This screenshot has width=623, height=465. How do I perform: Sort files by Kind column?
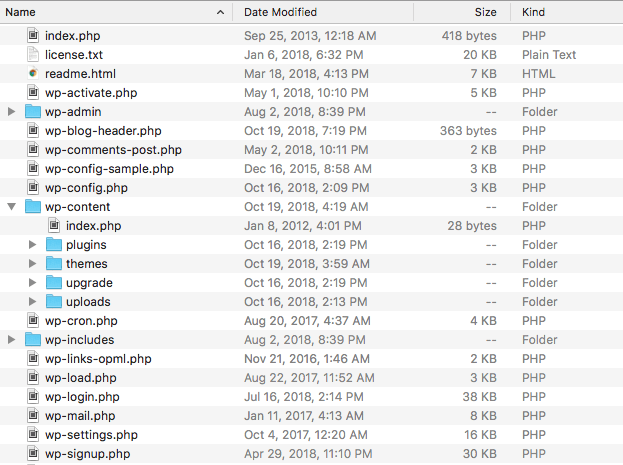pyautogui.click(x=567, y=12)
